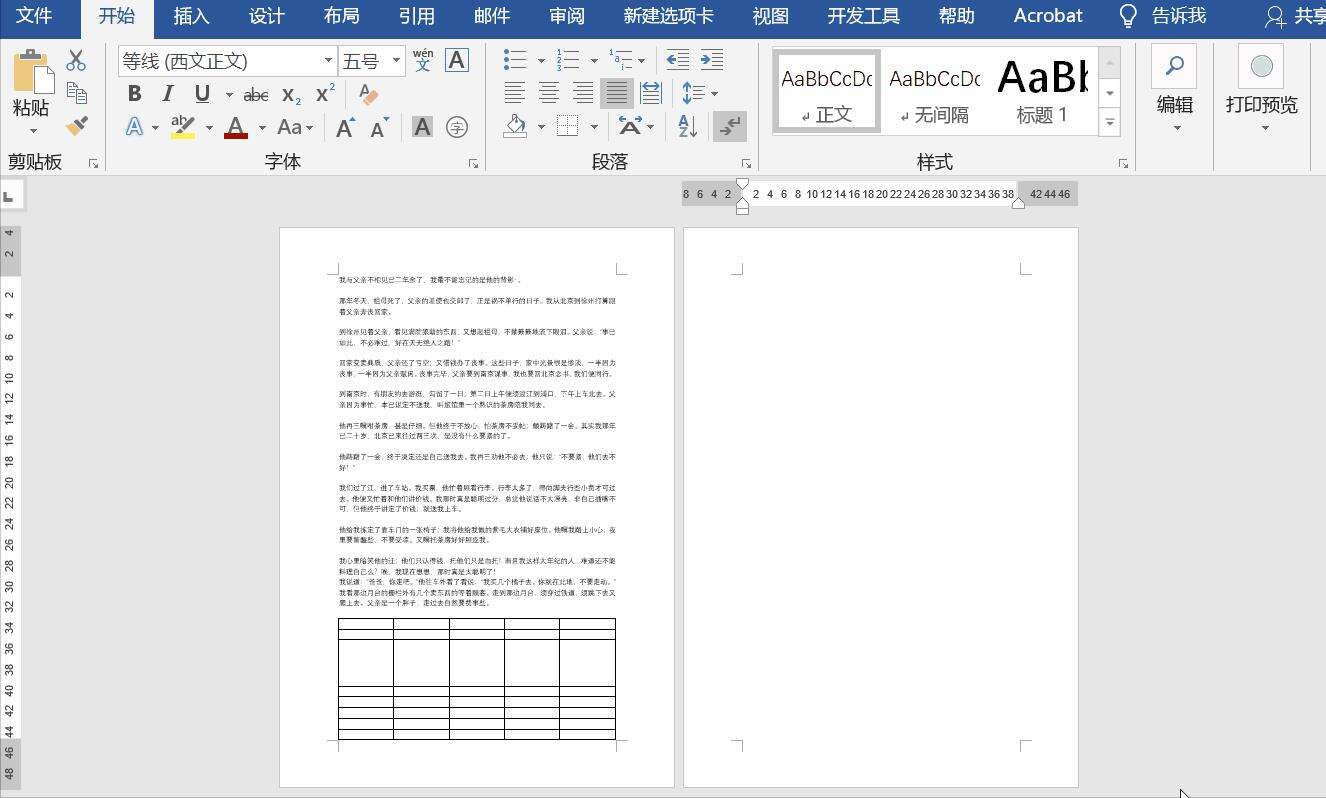1326x798 pixels.
Task: Click Clear All Formatting eraser icon
Action: 368,94
